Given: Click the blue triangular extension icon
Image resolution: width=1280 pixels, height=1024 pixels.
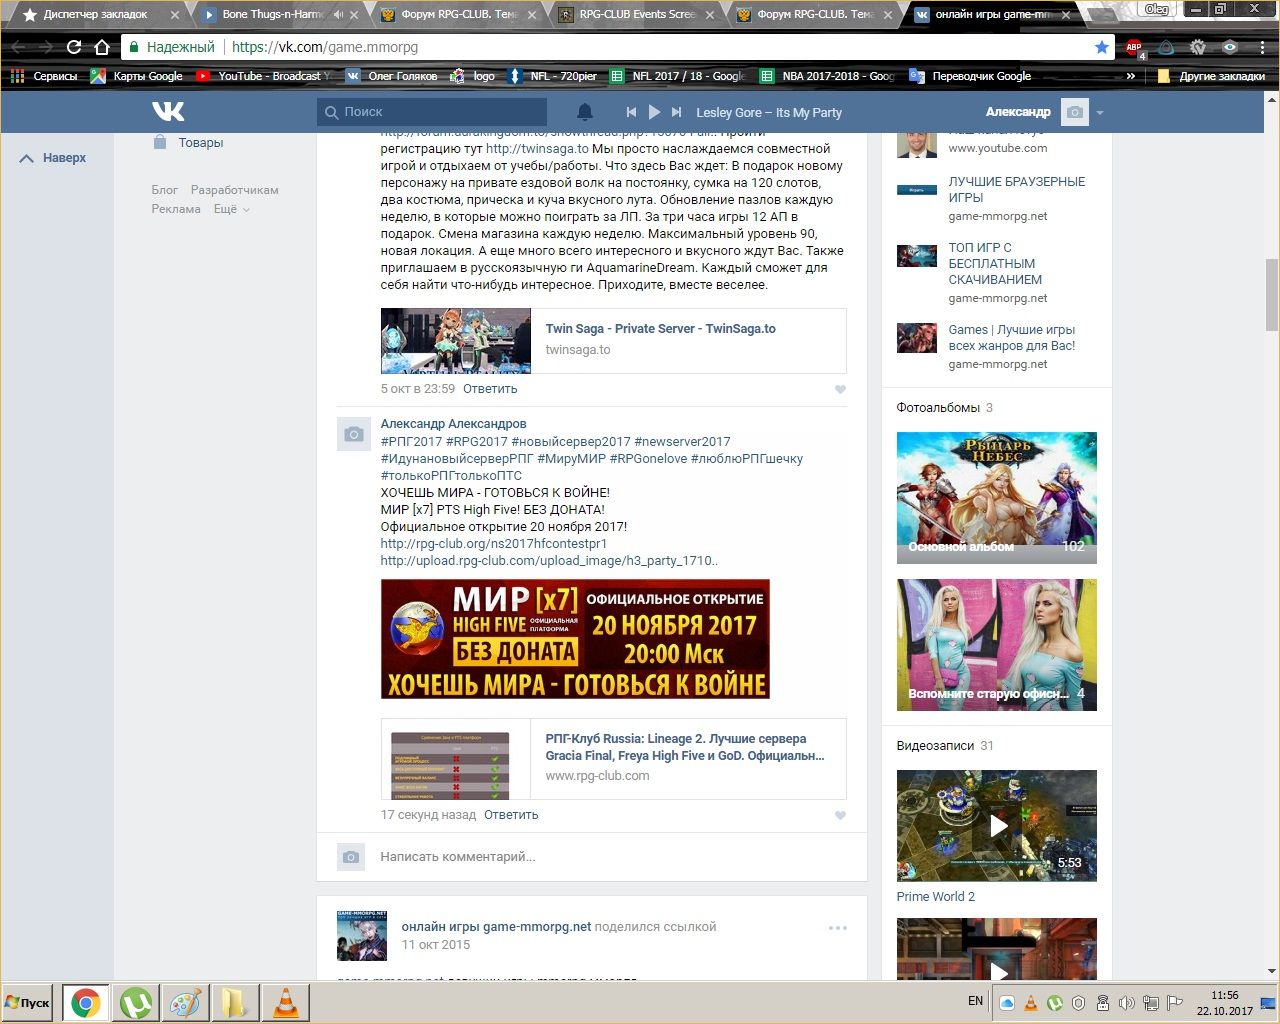Looking at the screenshot, I should click(1166, 47).
